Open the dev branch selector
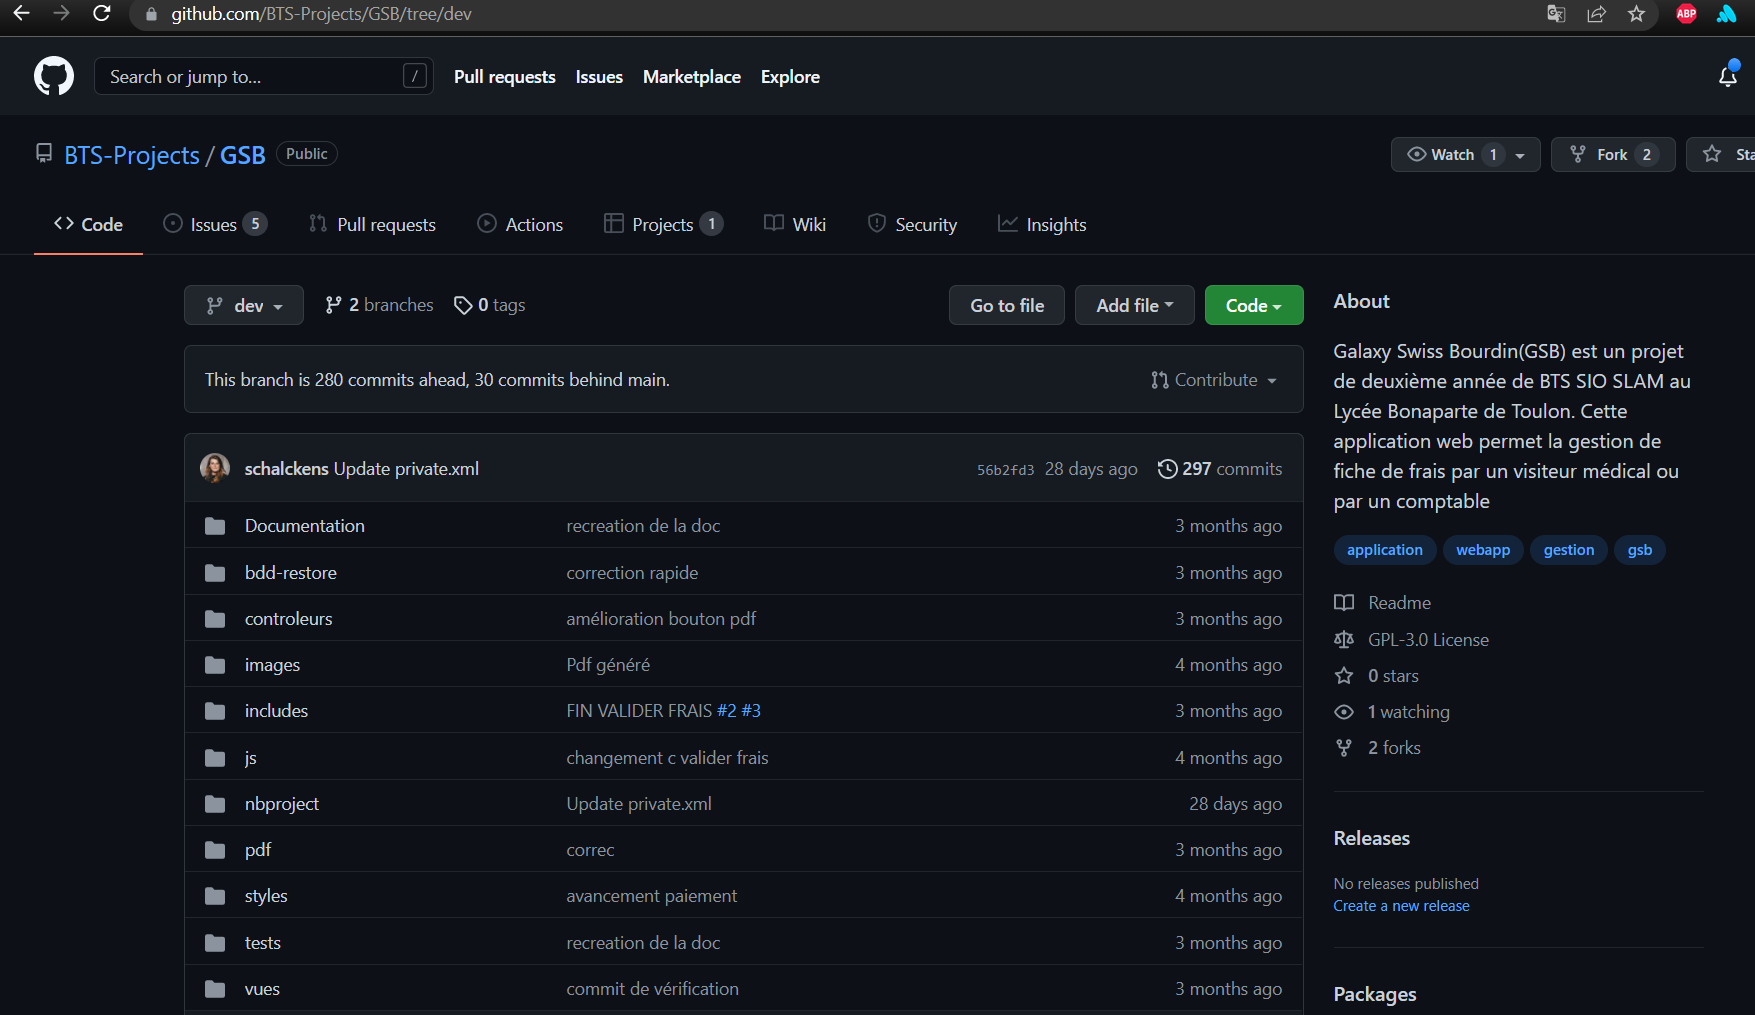 244,305
